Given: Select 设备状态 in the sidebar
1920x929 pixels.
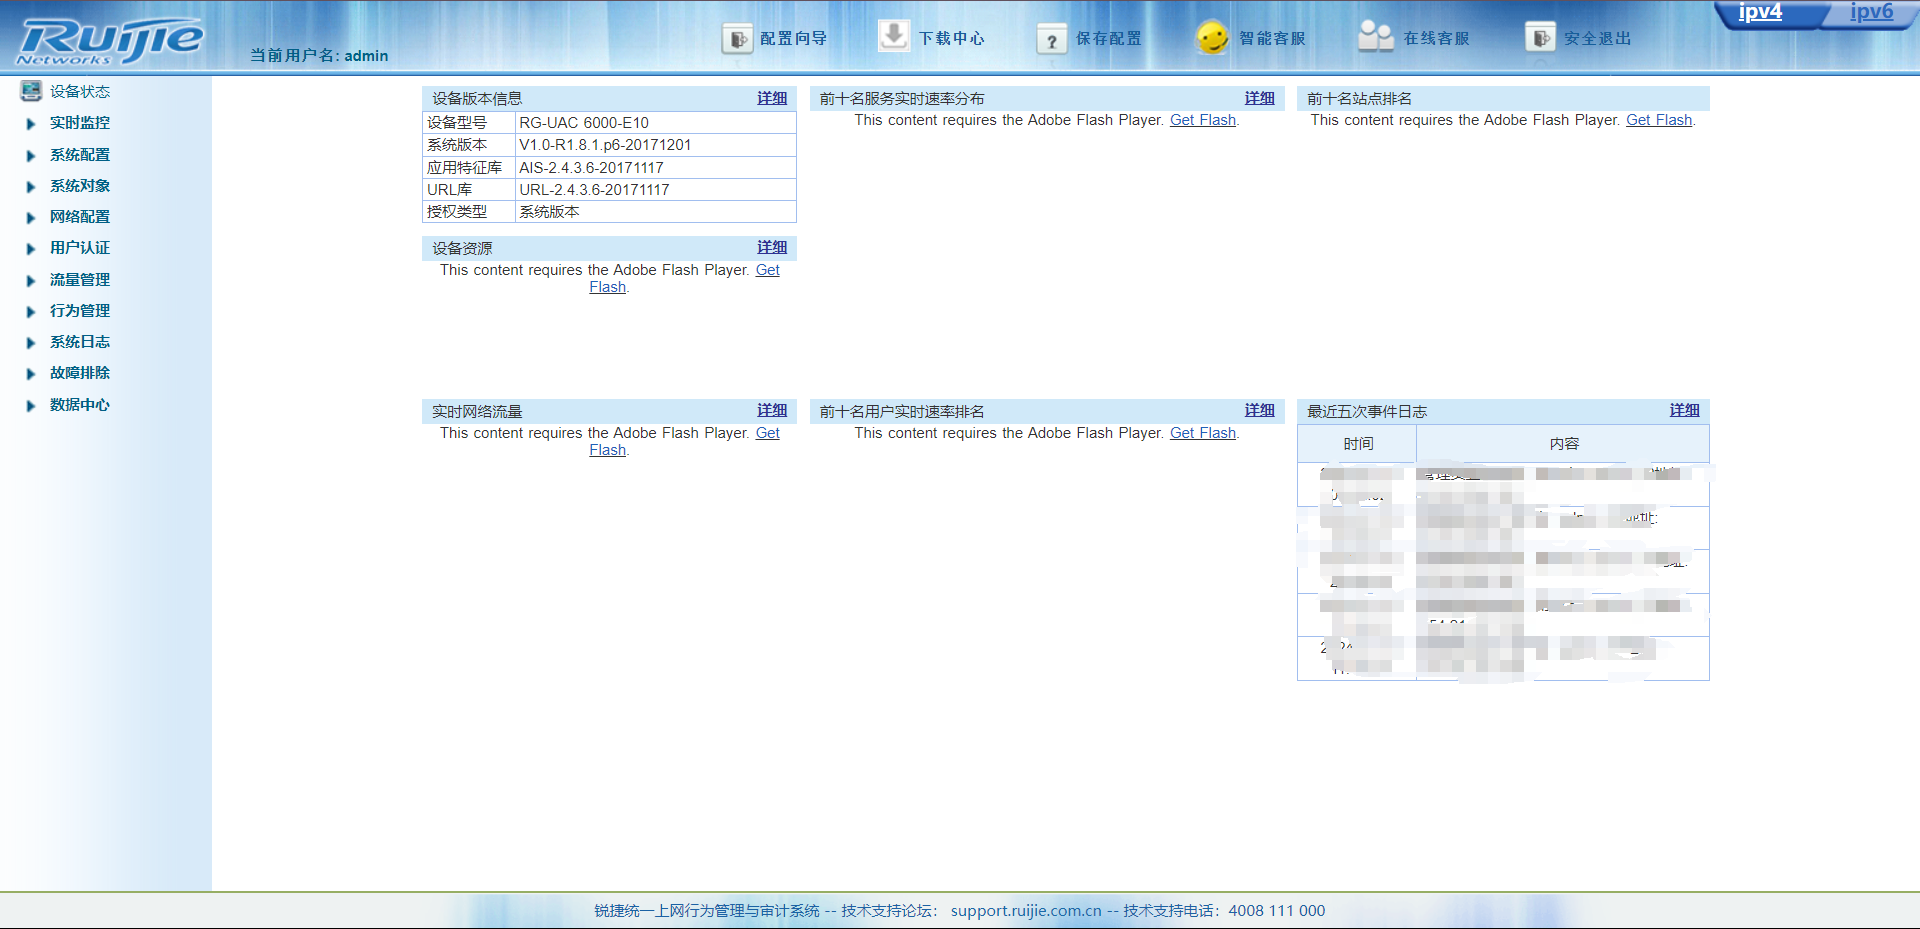Looking at the screenshot, I should (x=80, y=91).
